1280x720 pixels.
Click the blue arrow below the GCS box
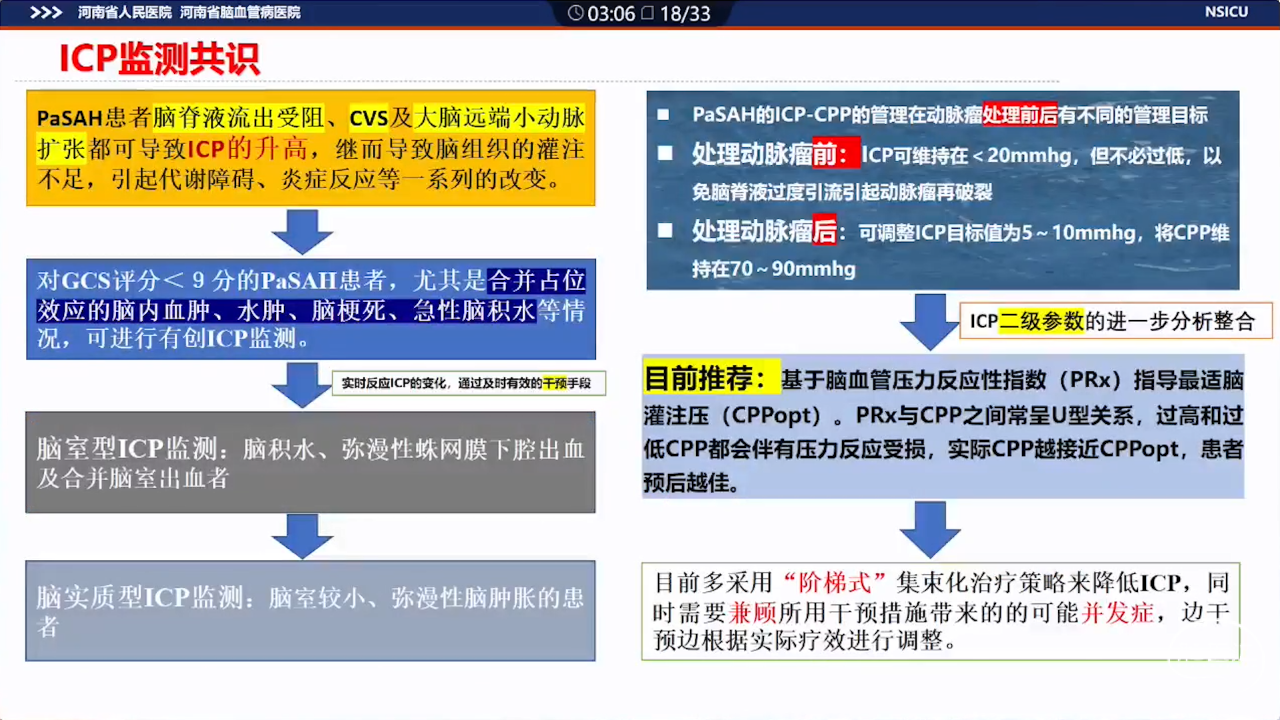point(301,384)
